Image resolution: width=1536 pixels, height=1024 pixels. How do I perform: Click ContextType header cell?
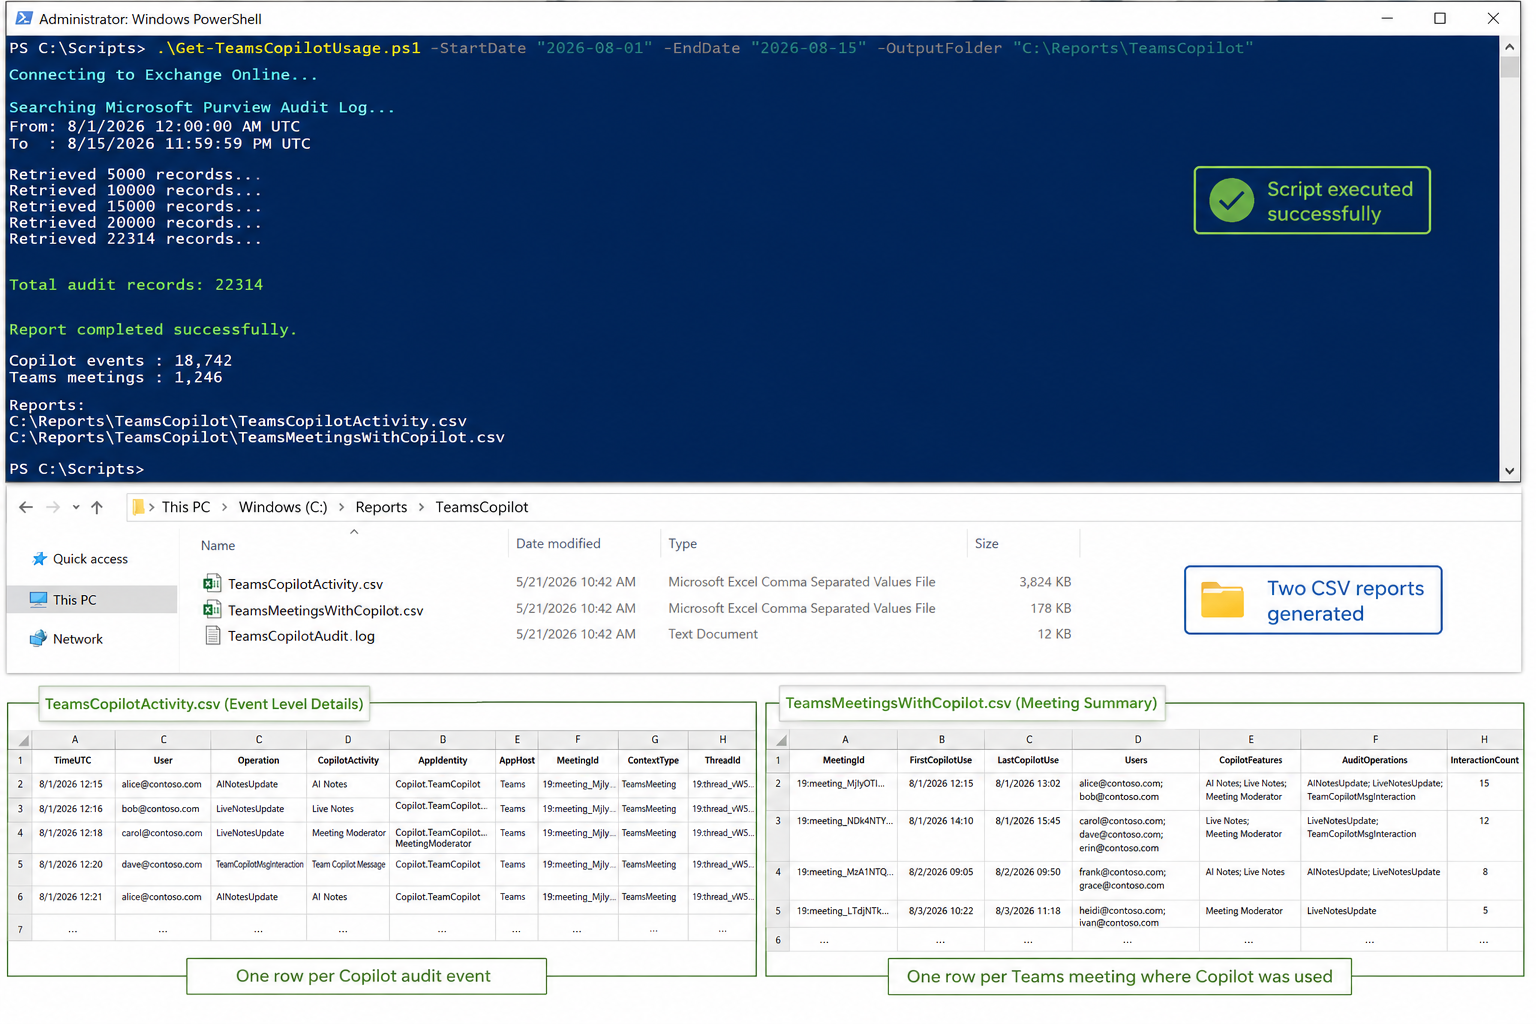654,761
